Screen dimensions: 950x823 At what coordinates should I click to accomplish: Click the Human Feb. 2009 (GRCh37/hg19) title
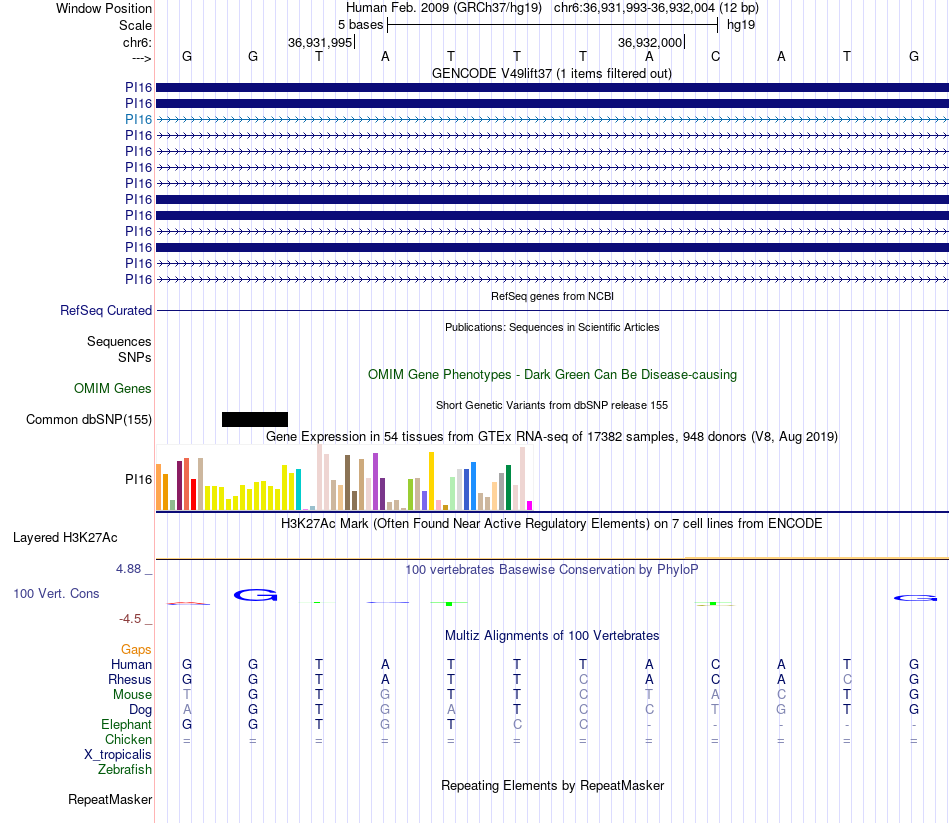[443, 8]
